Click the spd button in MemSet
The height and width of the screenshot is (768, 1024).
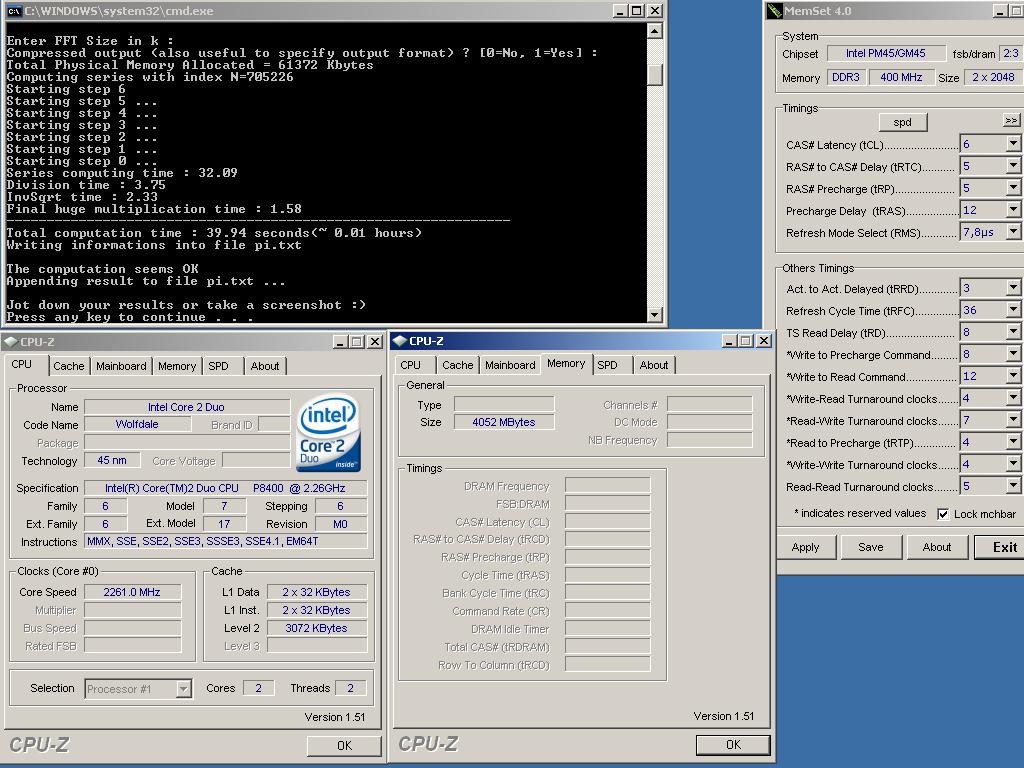903,122
